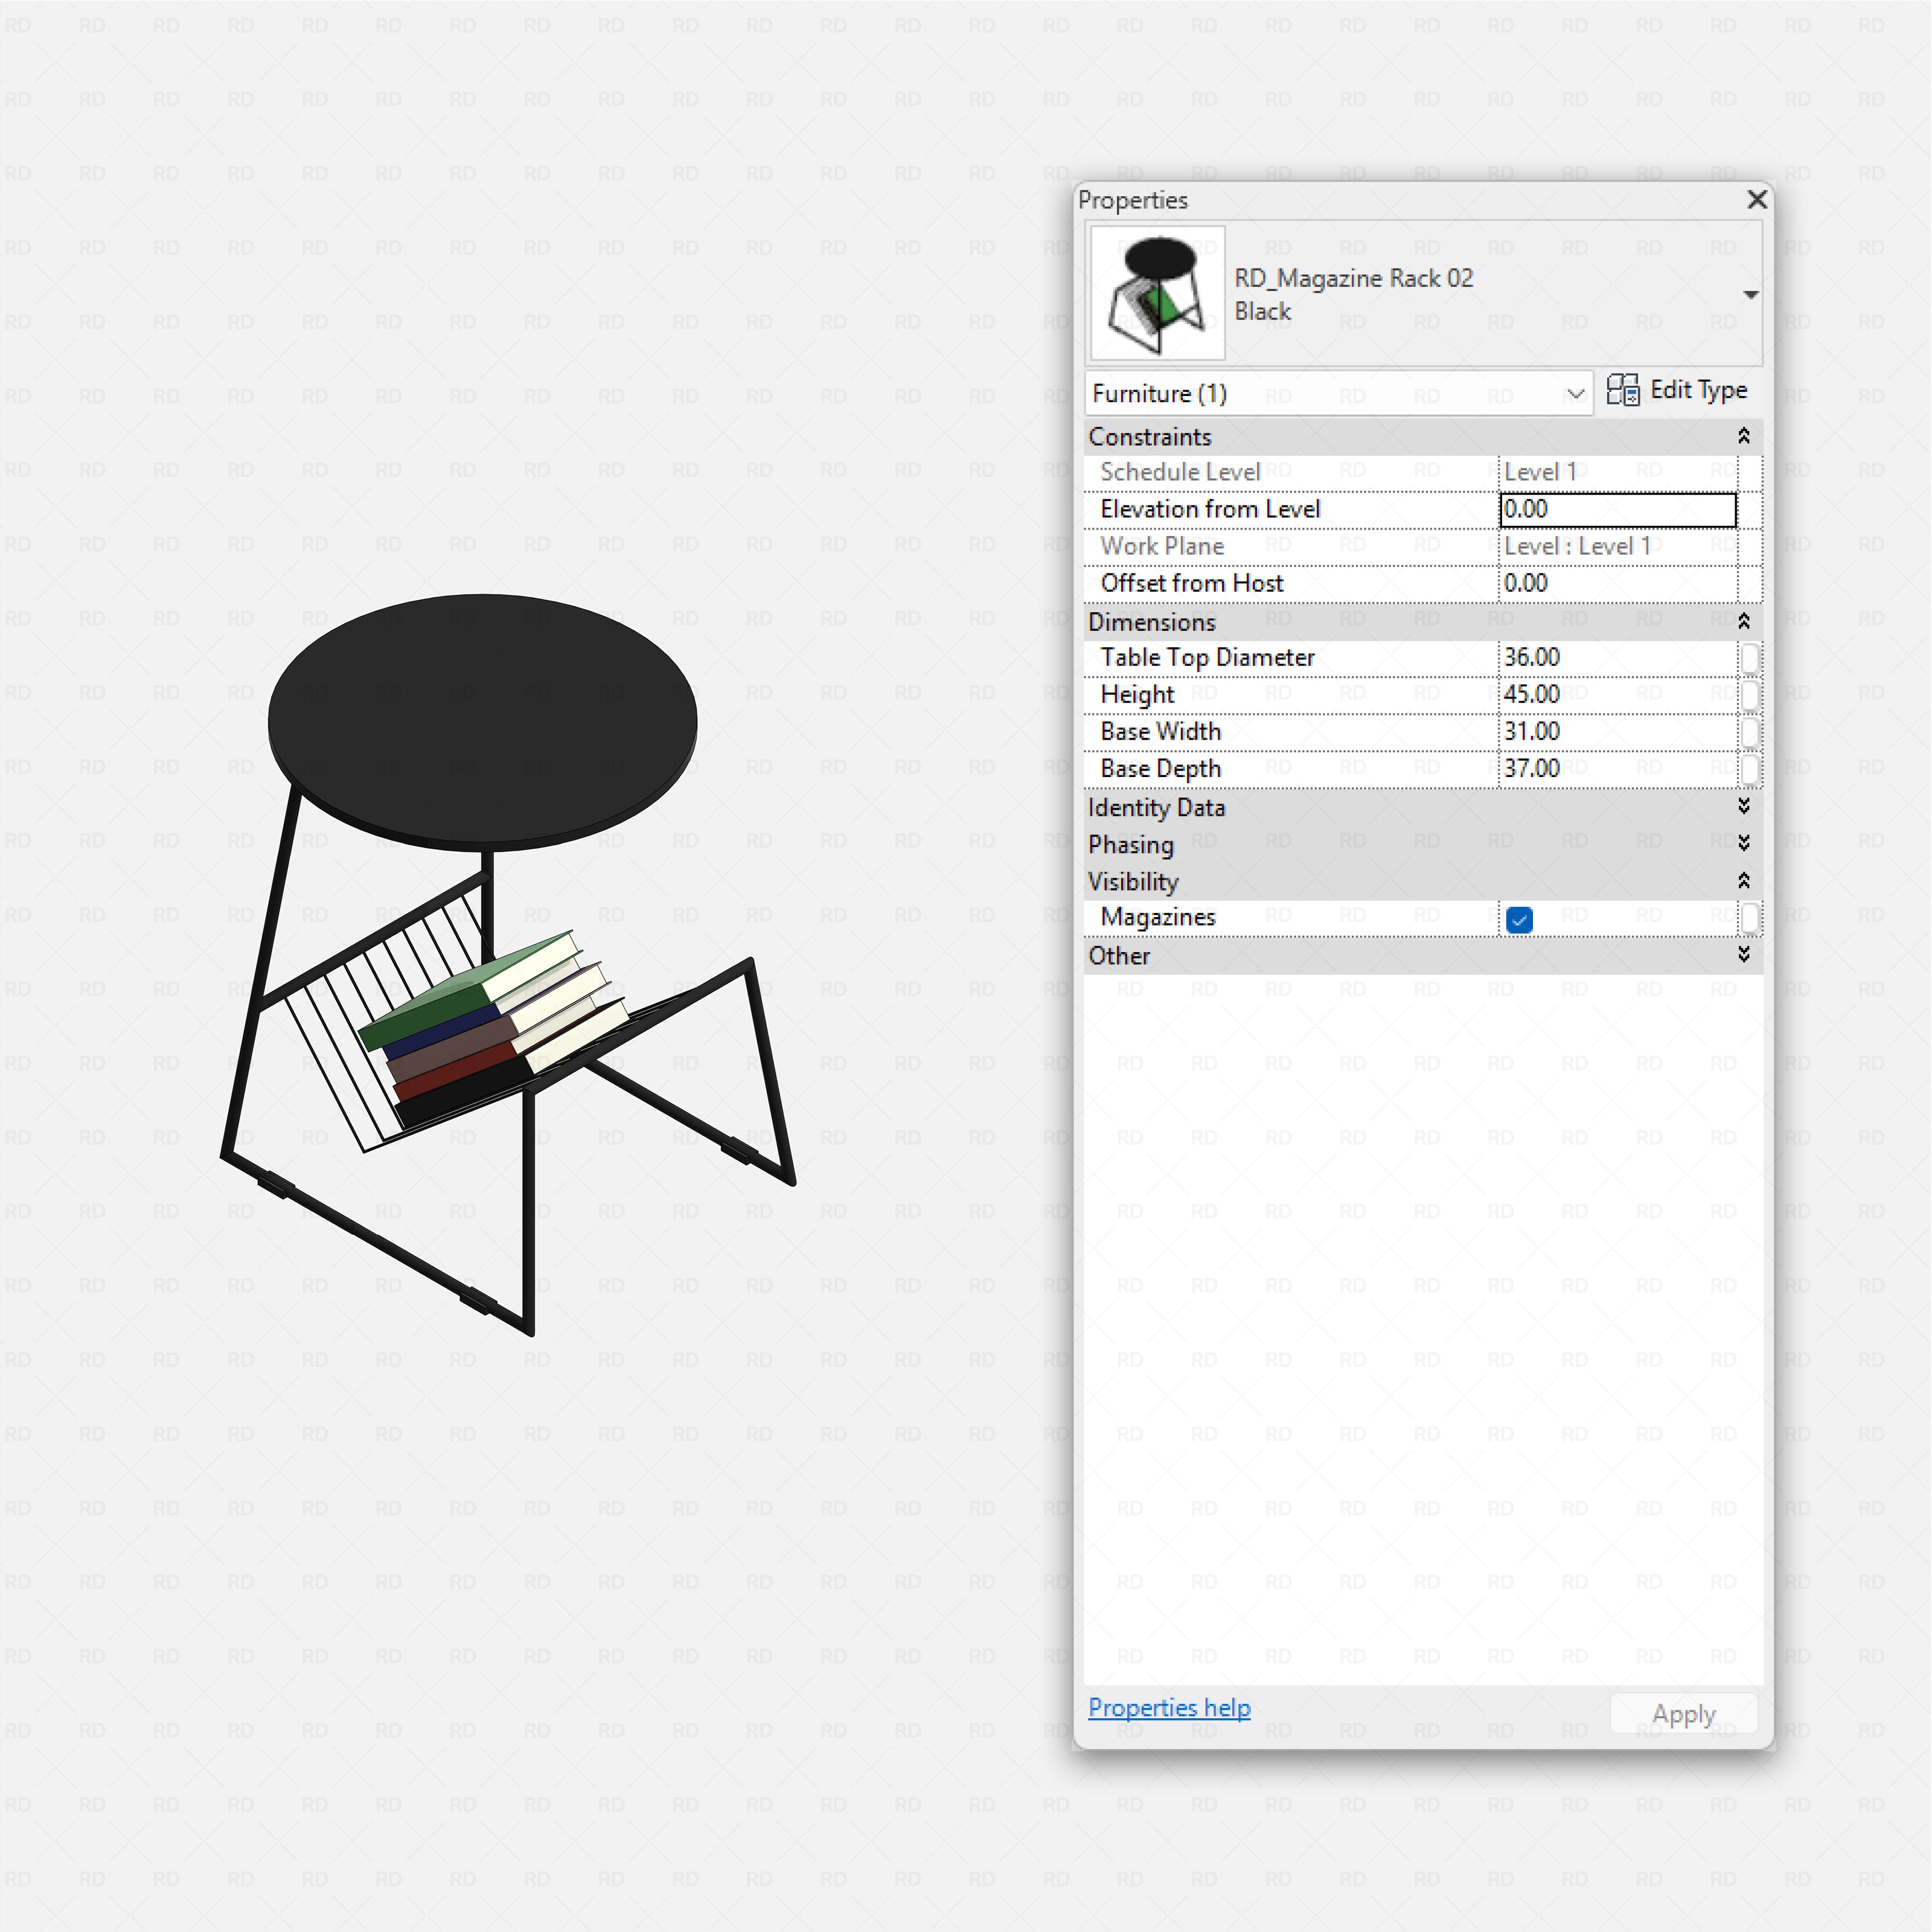Collapse the Dimensions section
Image resolution: width=1932 pixels, height=1932 pixels.
click(x=1744, y=620)
